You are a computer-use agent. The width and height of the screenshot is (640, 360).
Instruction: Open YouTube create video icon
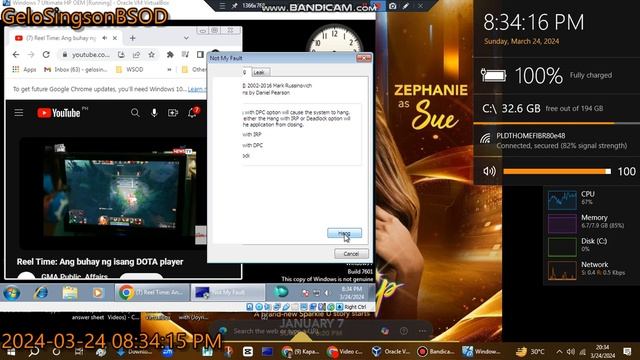(x=173, y=113)
